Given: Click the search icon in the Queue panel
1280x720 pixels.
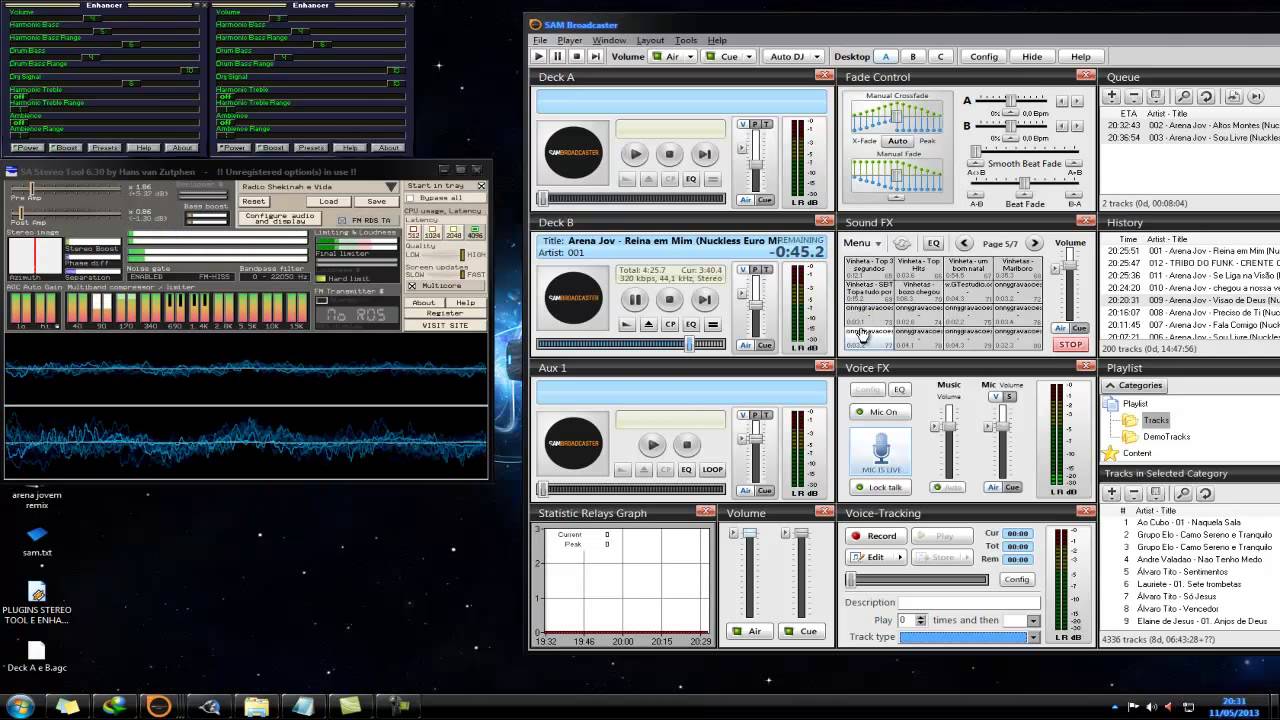Looking at the screenshot, I should point(1183,97).
